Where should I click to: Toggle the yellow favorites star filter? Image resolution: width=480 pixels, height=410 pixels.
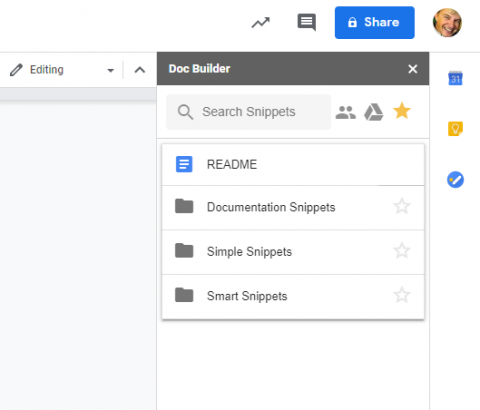402,111
